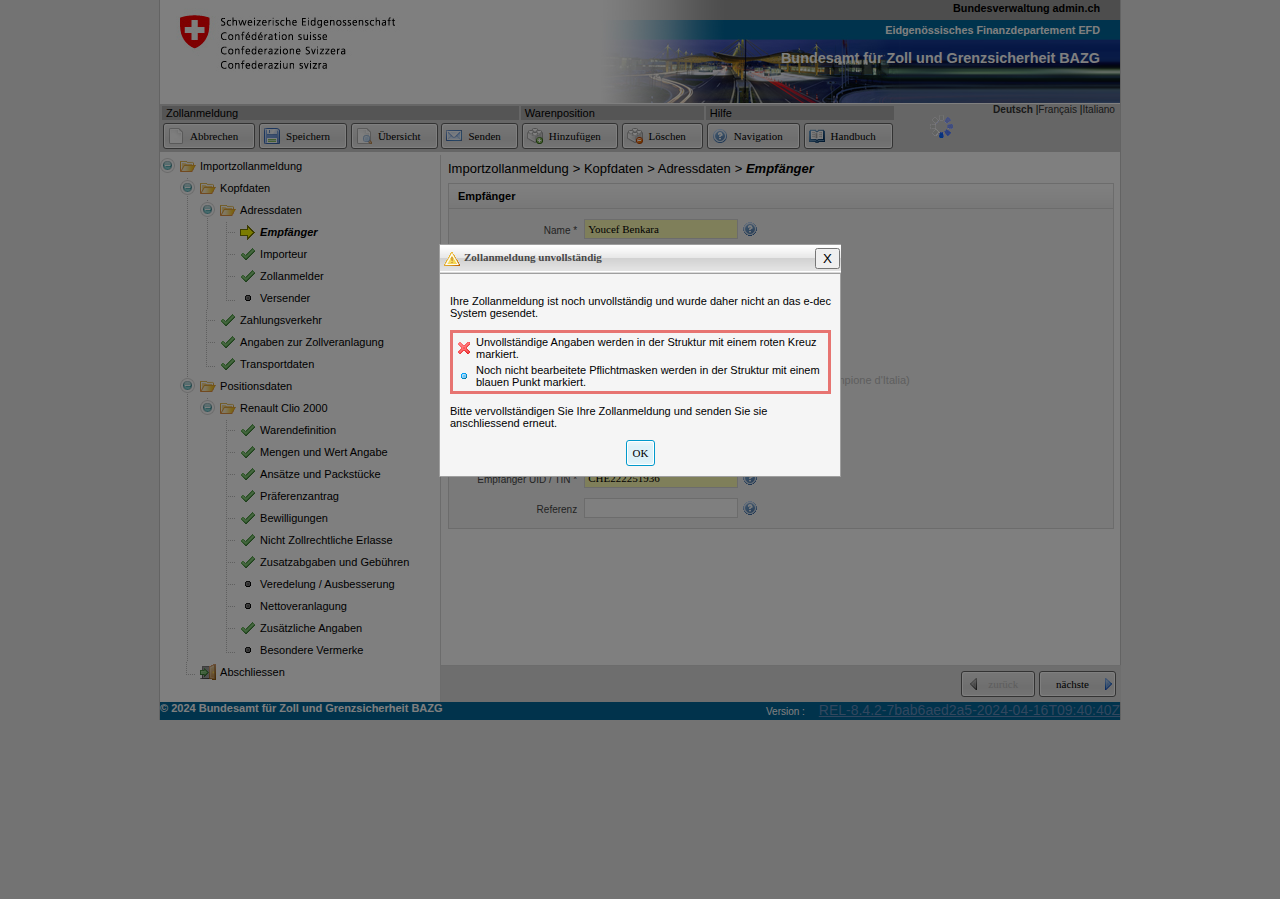Close the Zollanmeldung unvollständig dialog
The height and width of the screenshot is (899, 1280).
(827, 258)
